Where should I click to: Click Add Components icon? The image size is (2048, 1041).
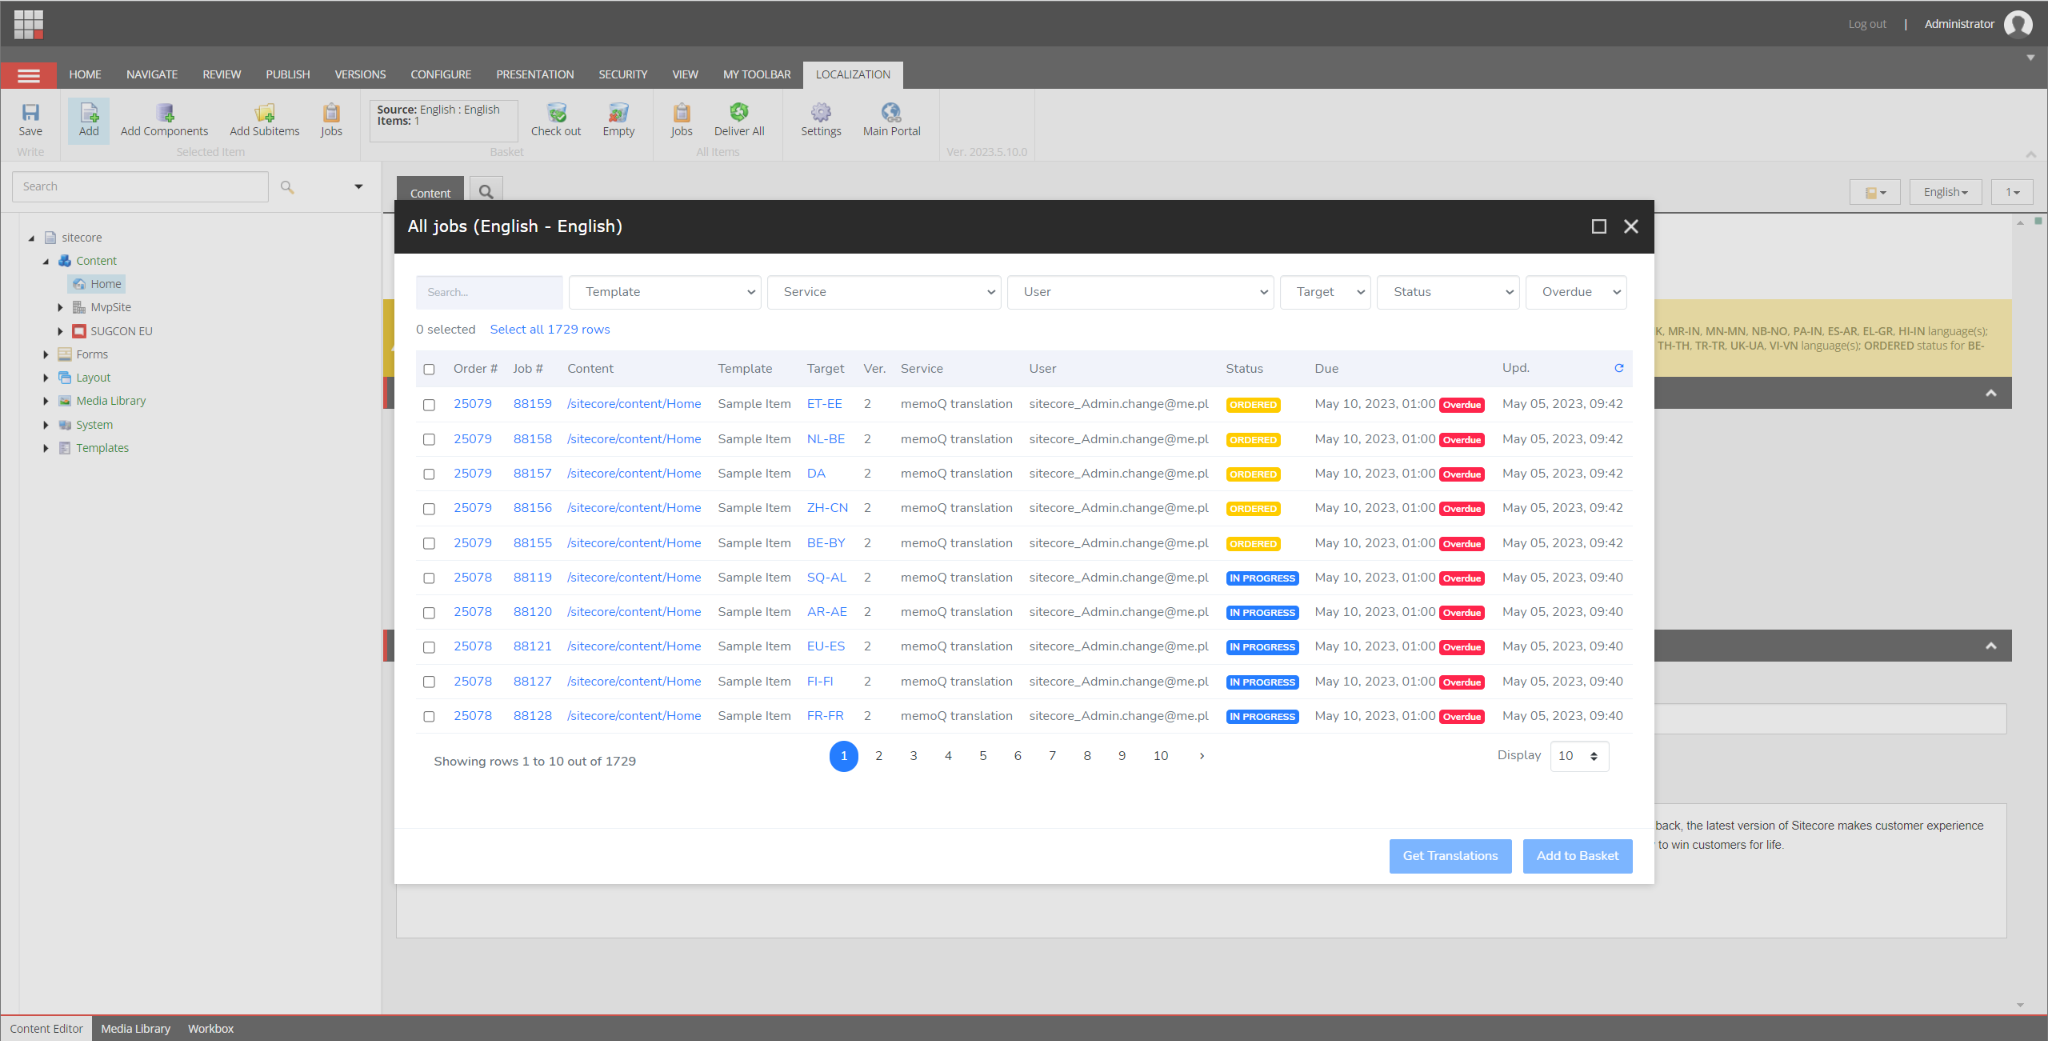(x=165, y=113)
